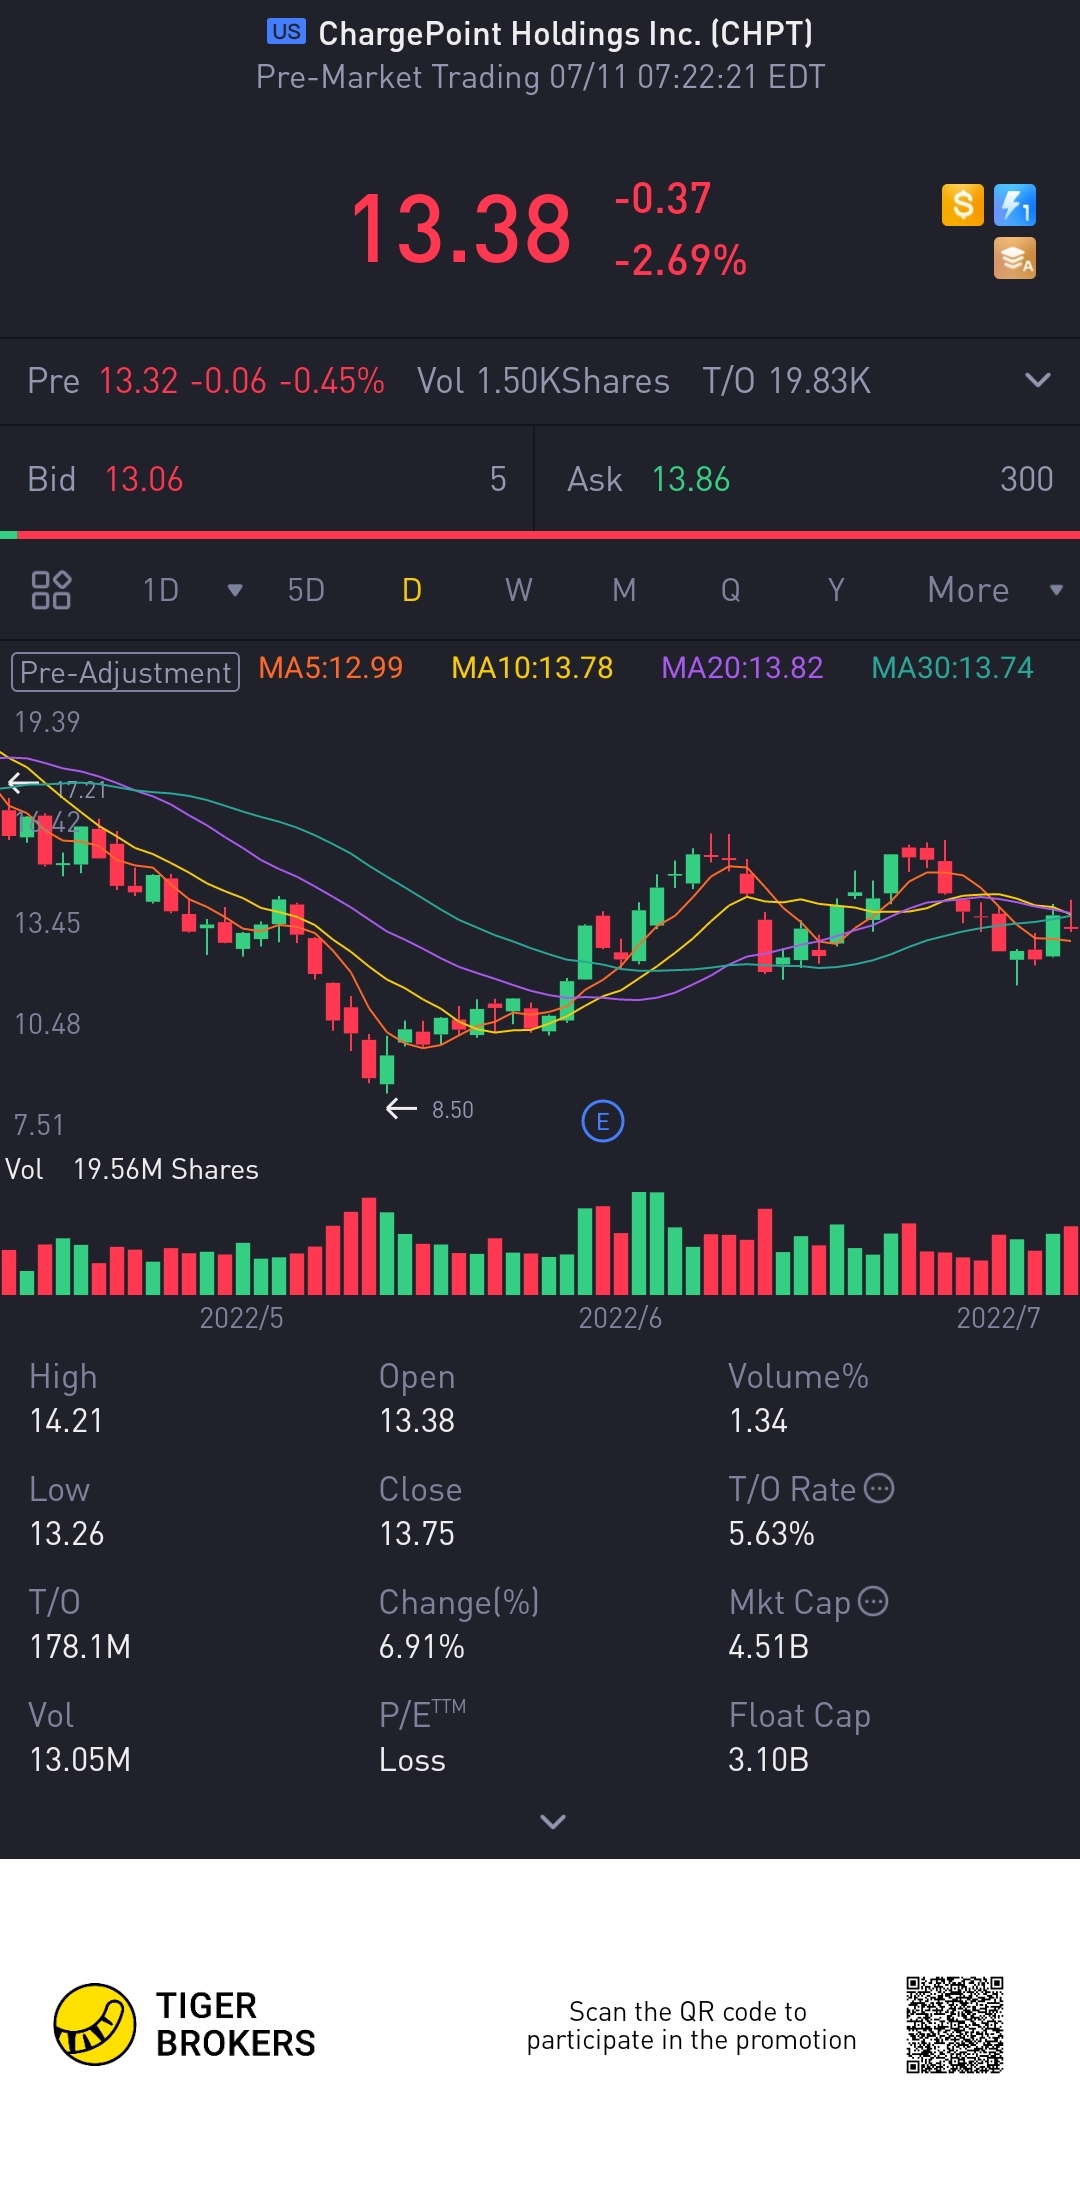Screen dimensions: 1080x2191
Task: Tap the Vol 19.56M Shares label
Action: [x=132, y=1169]
